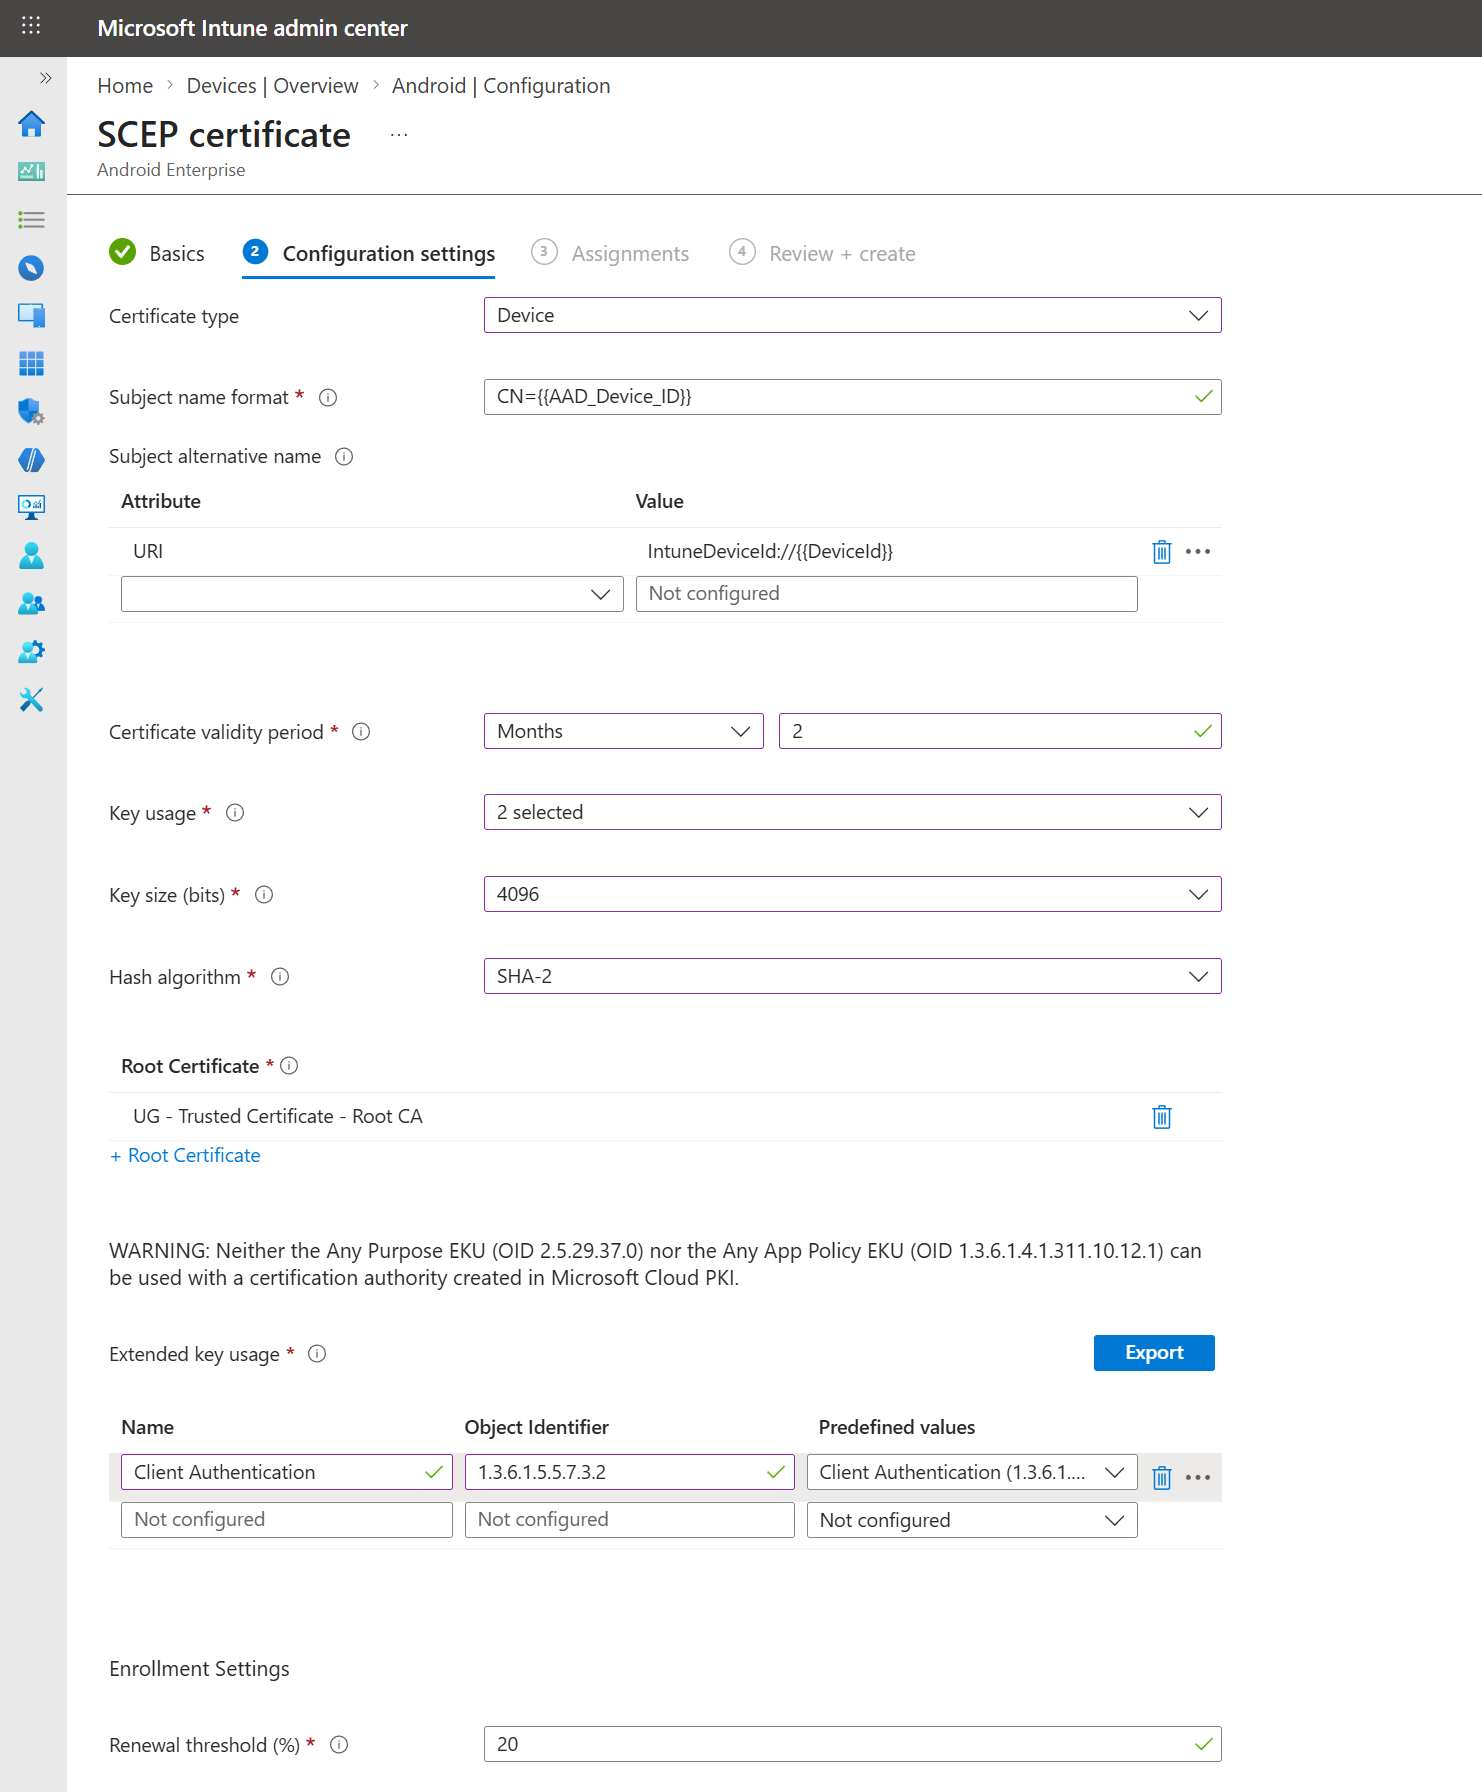The width and height of the screenshot is (1482, 1792).
Task: Click the Home breadcrumb link
Action: (x=125, y=86)
